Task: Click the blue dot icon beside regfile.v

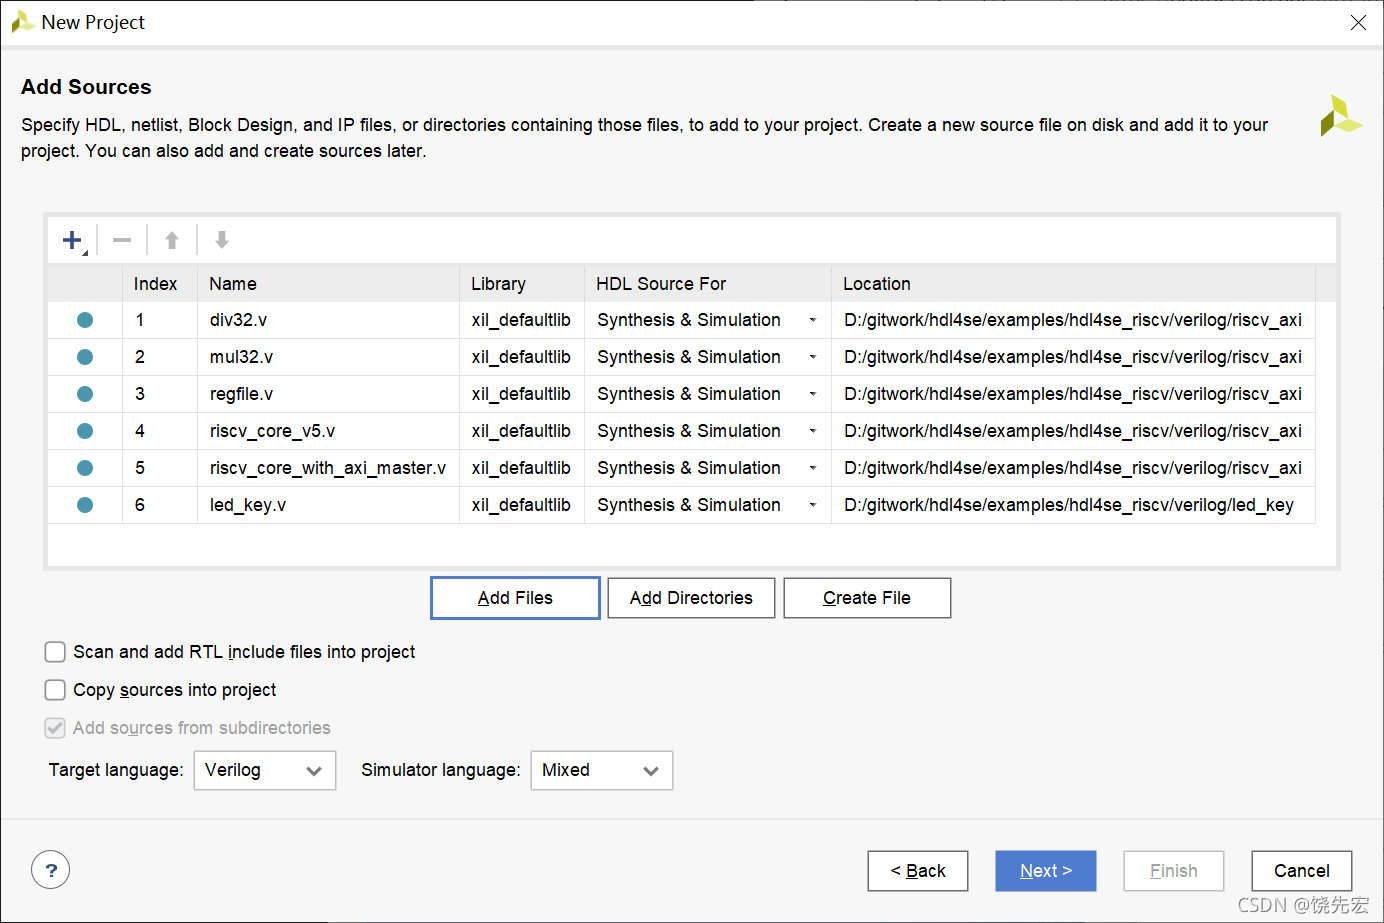Action: tap(85, 394)
